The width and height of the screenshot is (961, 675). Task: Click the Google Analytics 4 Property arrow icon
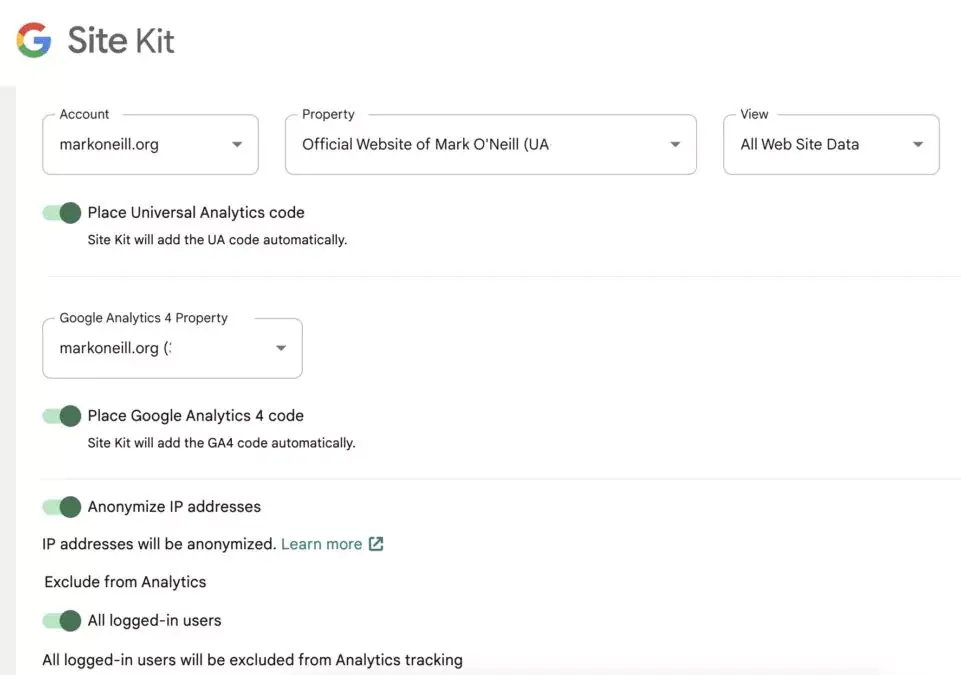tap(281, 348)
